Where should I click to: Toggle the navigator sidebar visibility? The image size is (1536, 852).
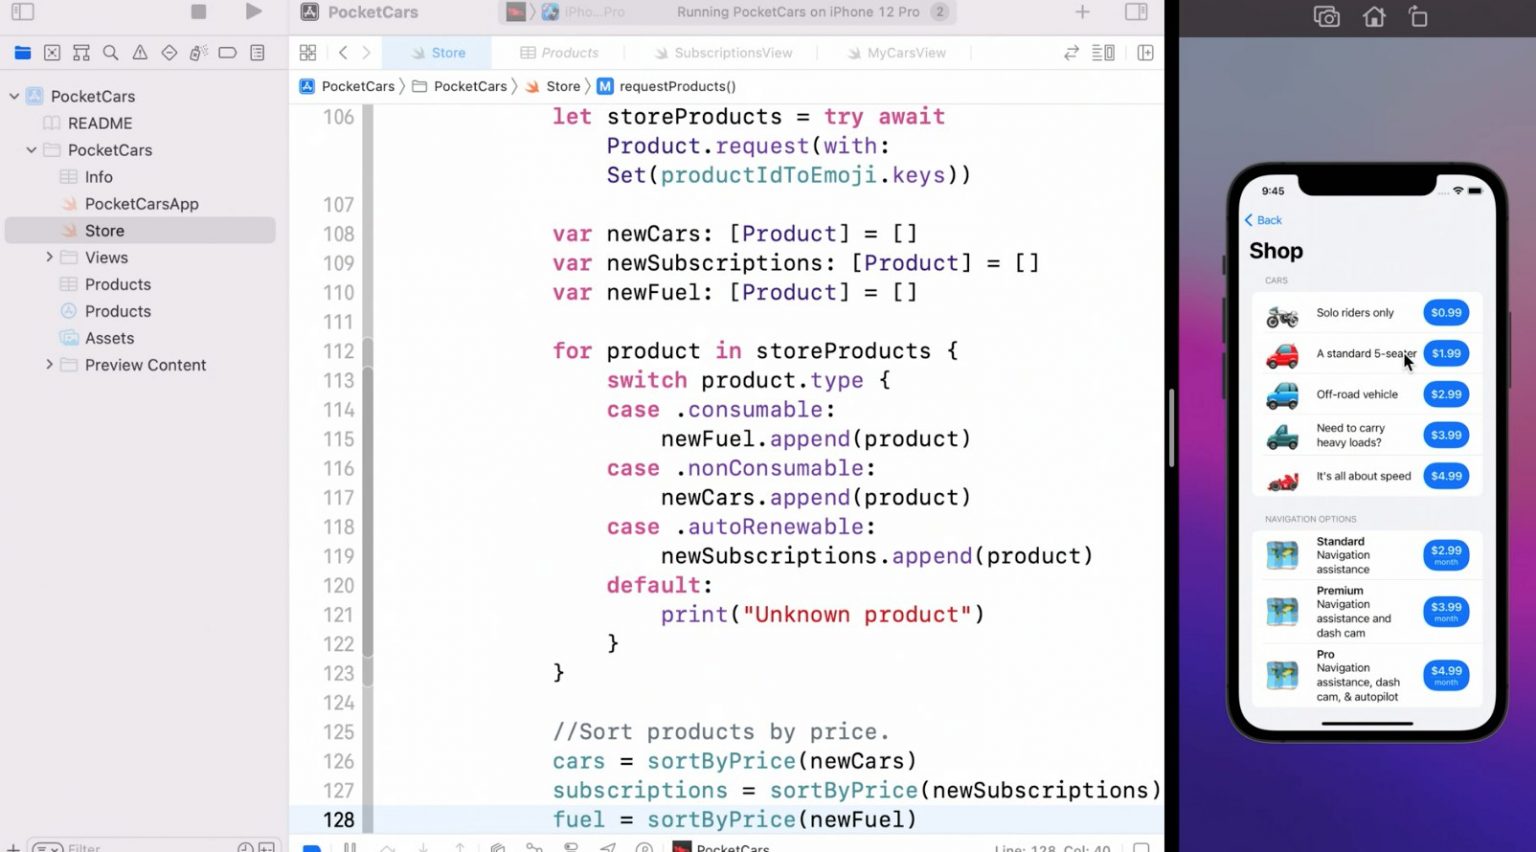(x=23, y=12)
